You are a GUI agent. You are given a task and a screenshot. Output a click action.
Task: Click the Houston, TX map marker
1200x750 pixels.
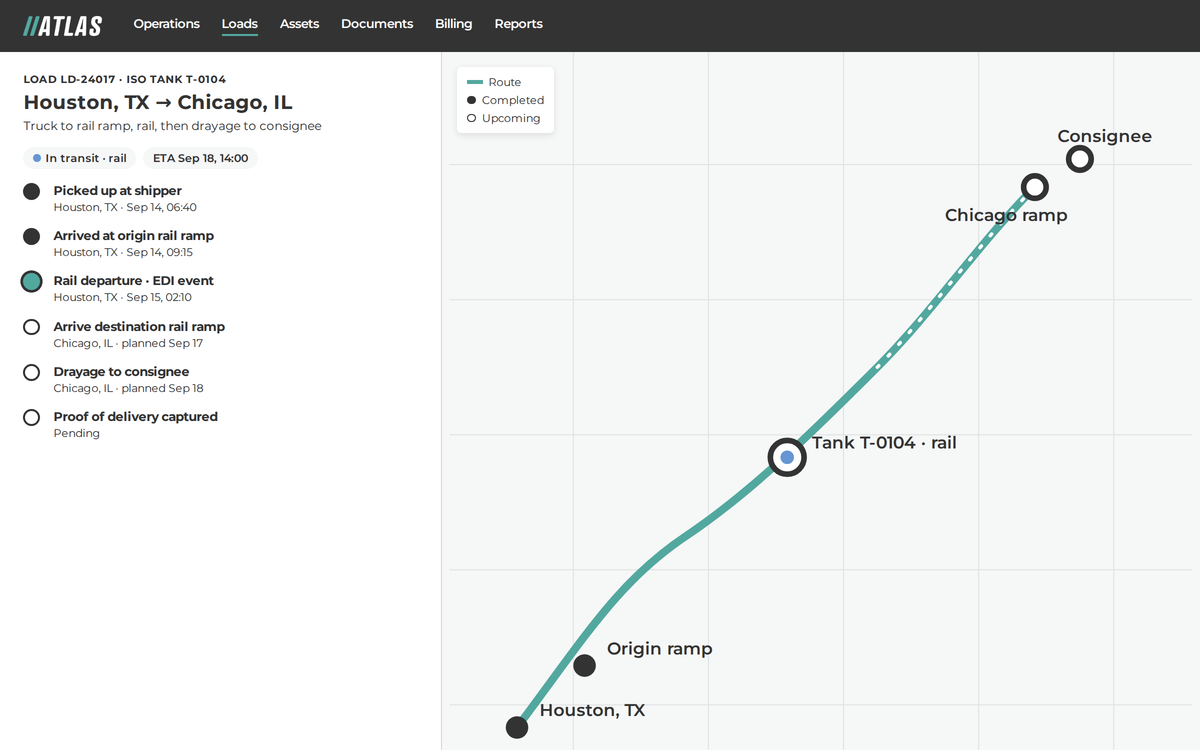517,727
